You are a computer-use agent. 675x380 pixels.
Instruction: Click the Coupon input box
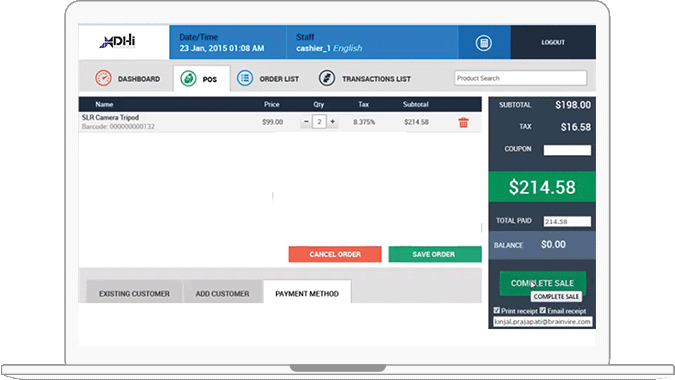567,150
